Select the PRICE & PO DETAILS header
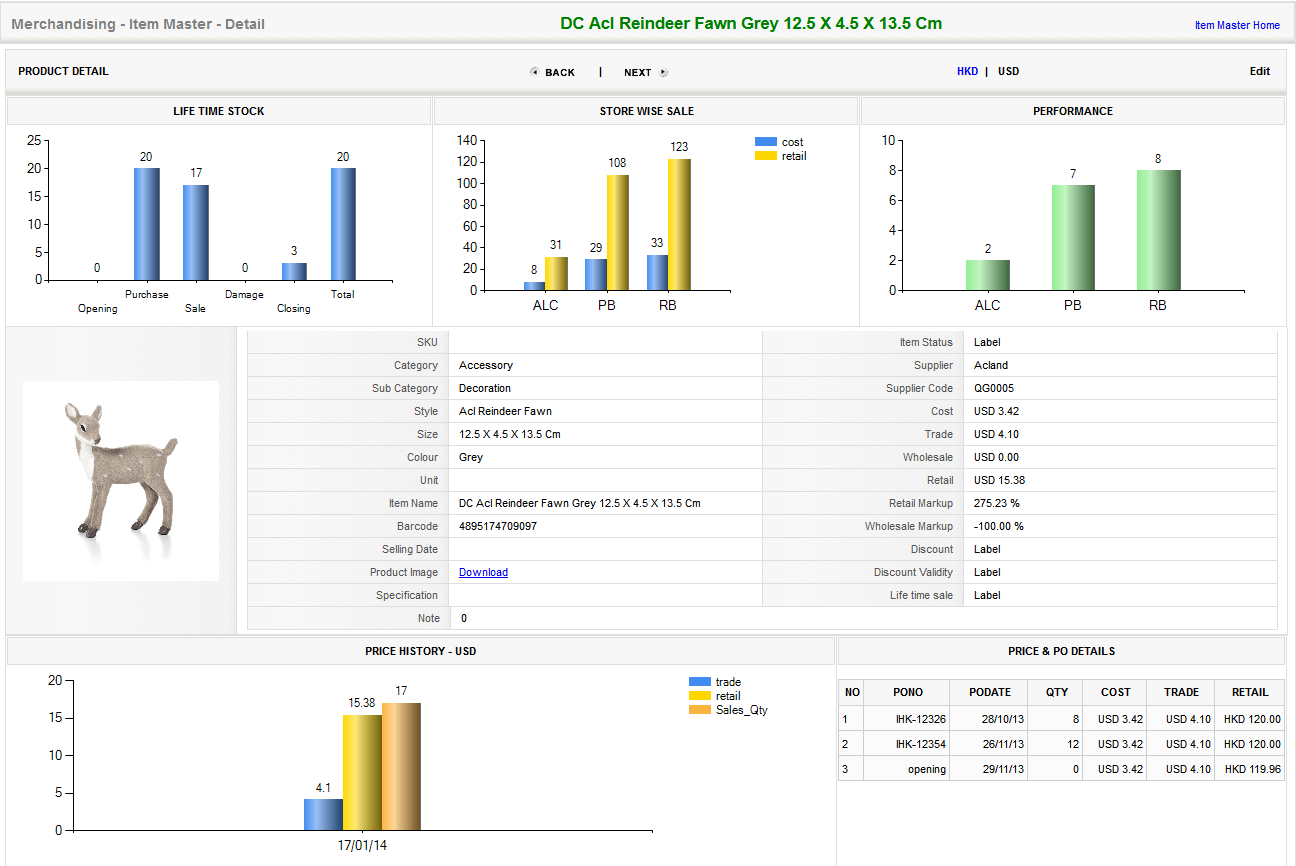The width and height of the screenshot is (1296, 866). [1061, 651]
